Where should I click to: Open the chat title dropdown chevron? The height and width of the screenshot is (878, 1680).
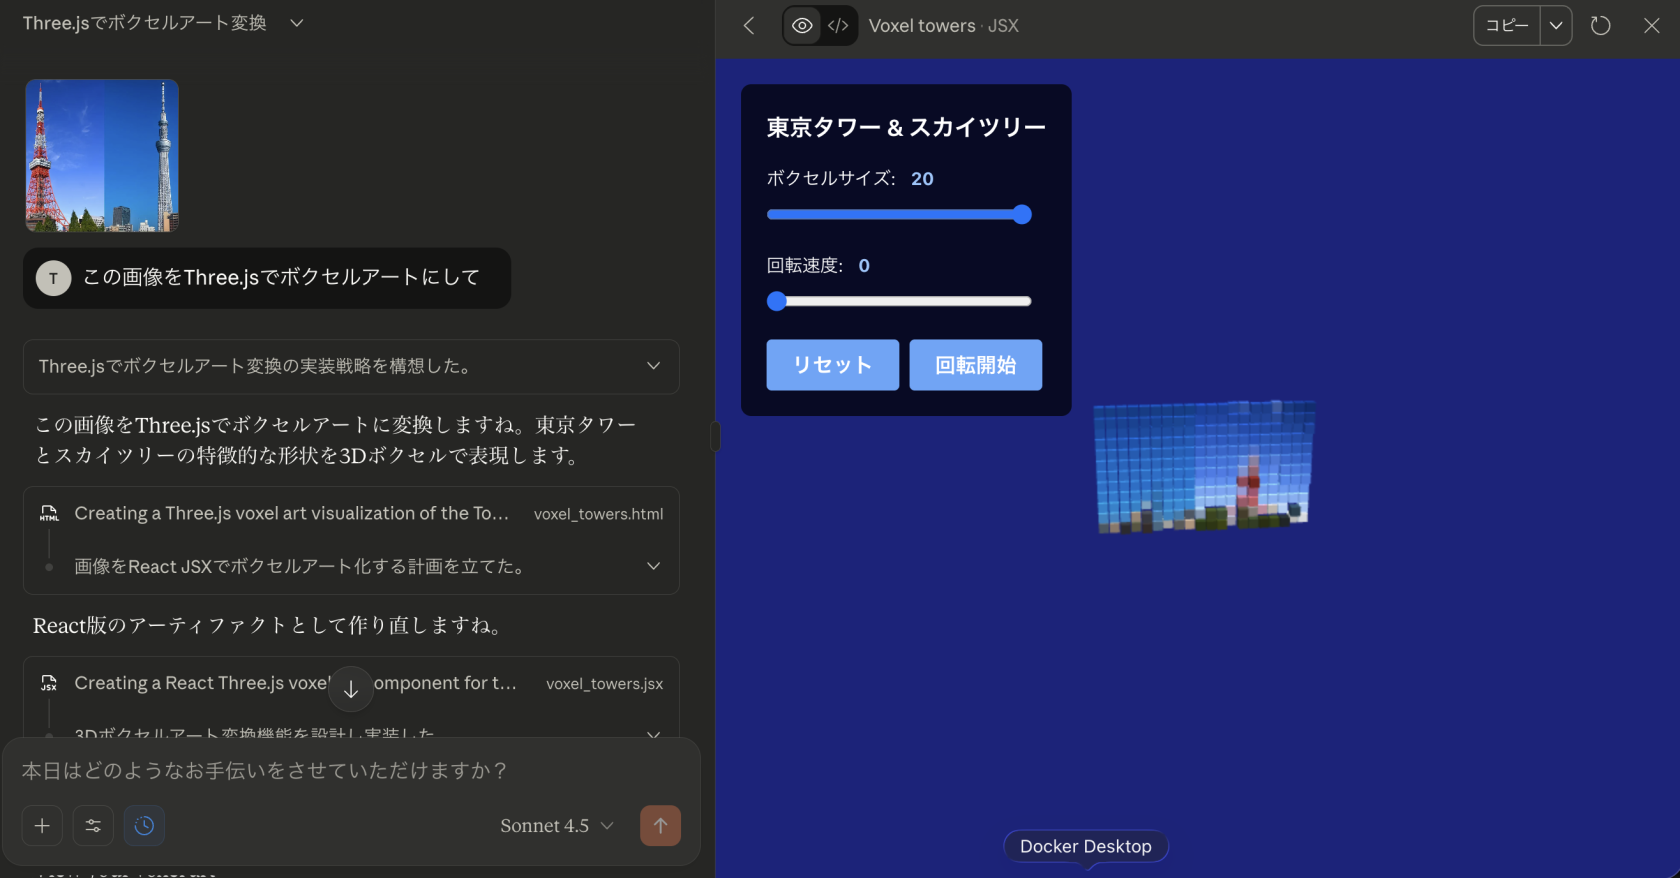297,23
